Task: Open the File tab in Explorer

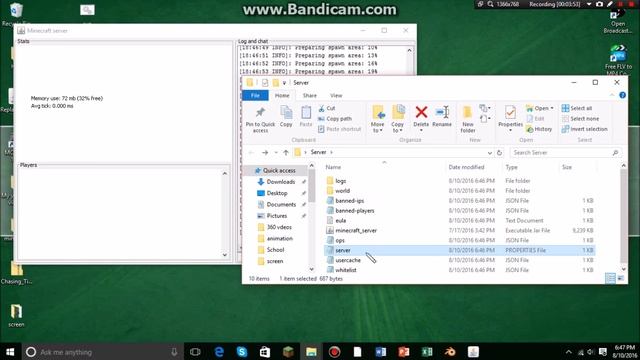Action: pos(255,95)
